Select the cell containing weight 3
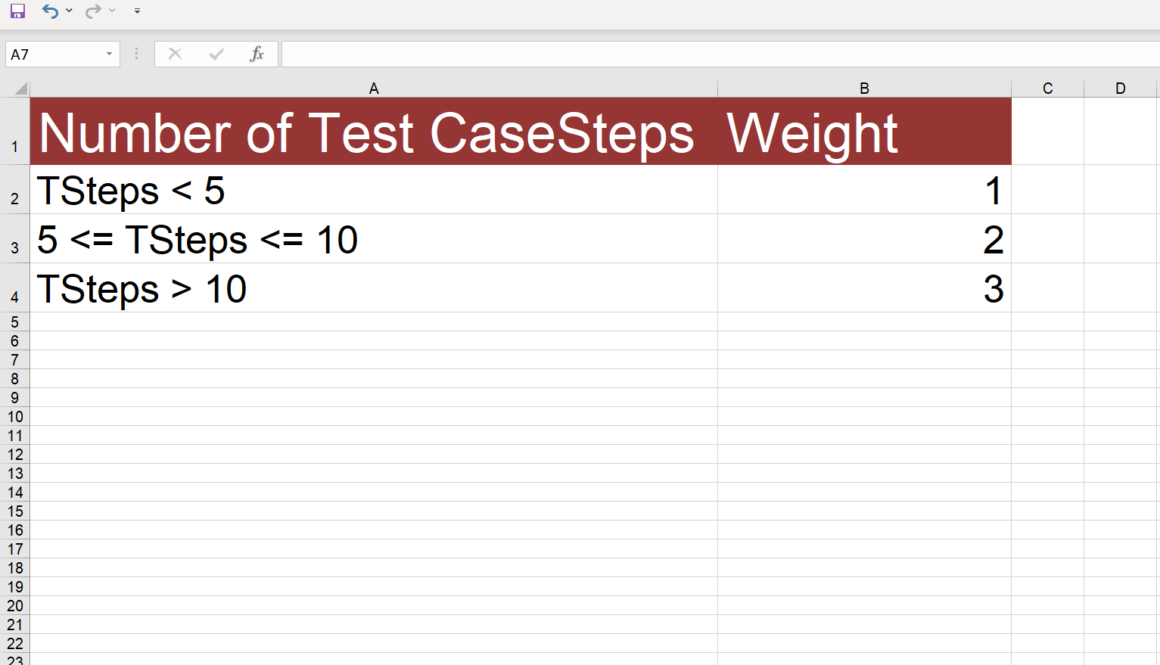Image resolution: width=1160 pixels, height=665 pixels. point(864,289)
